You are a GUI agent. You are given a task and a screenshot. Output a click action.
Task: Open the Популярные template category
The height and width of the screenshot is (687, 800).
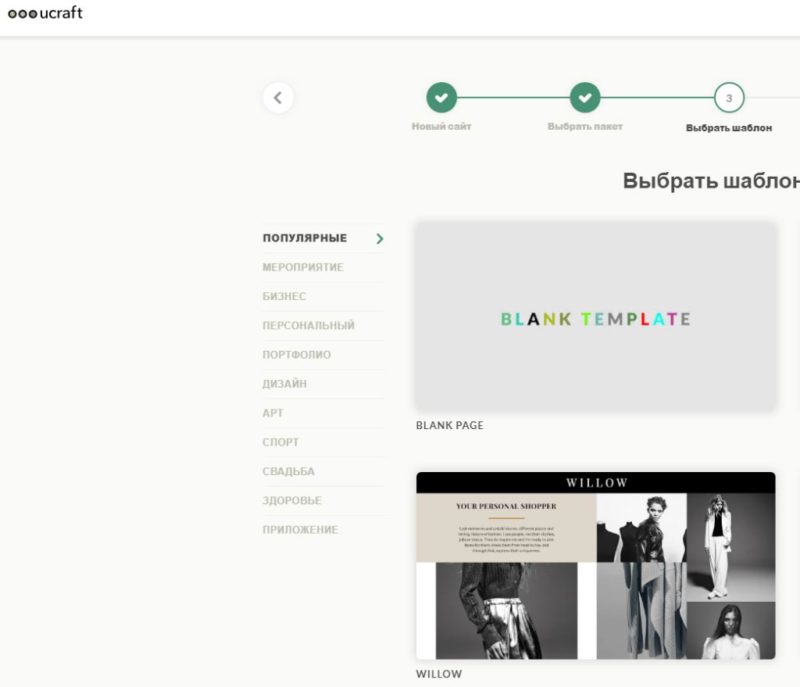click(305, 238)
